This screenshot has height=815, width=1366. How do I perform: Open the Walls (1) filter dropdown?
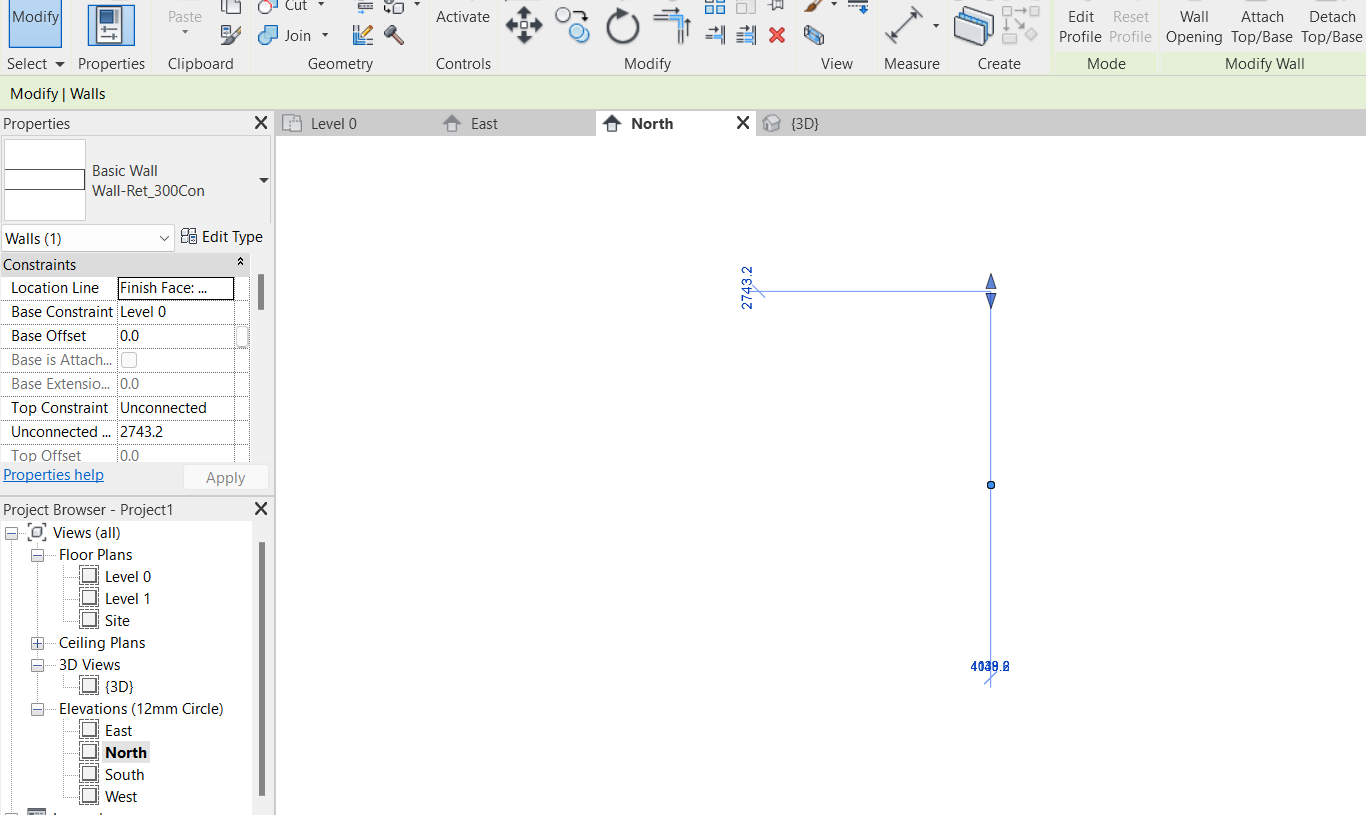pyautogui.click(x=87, y=238)
